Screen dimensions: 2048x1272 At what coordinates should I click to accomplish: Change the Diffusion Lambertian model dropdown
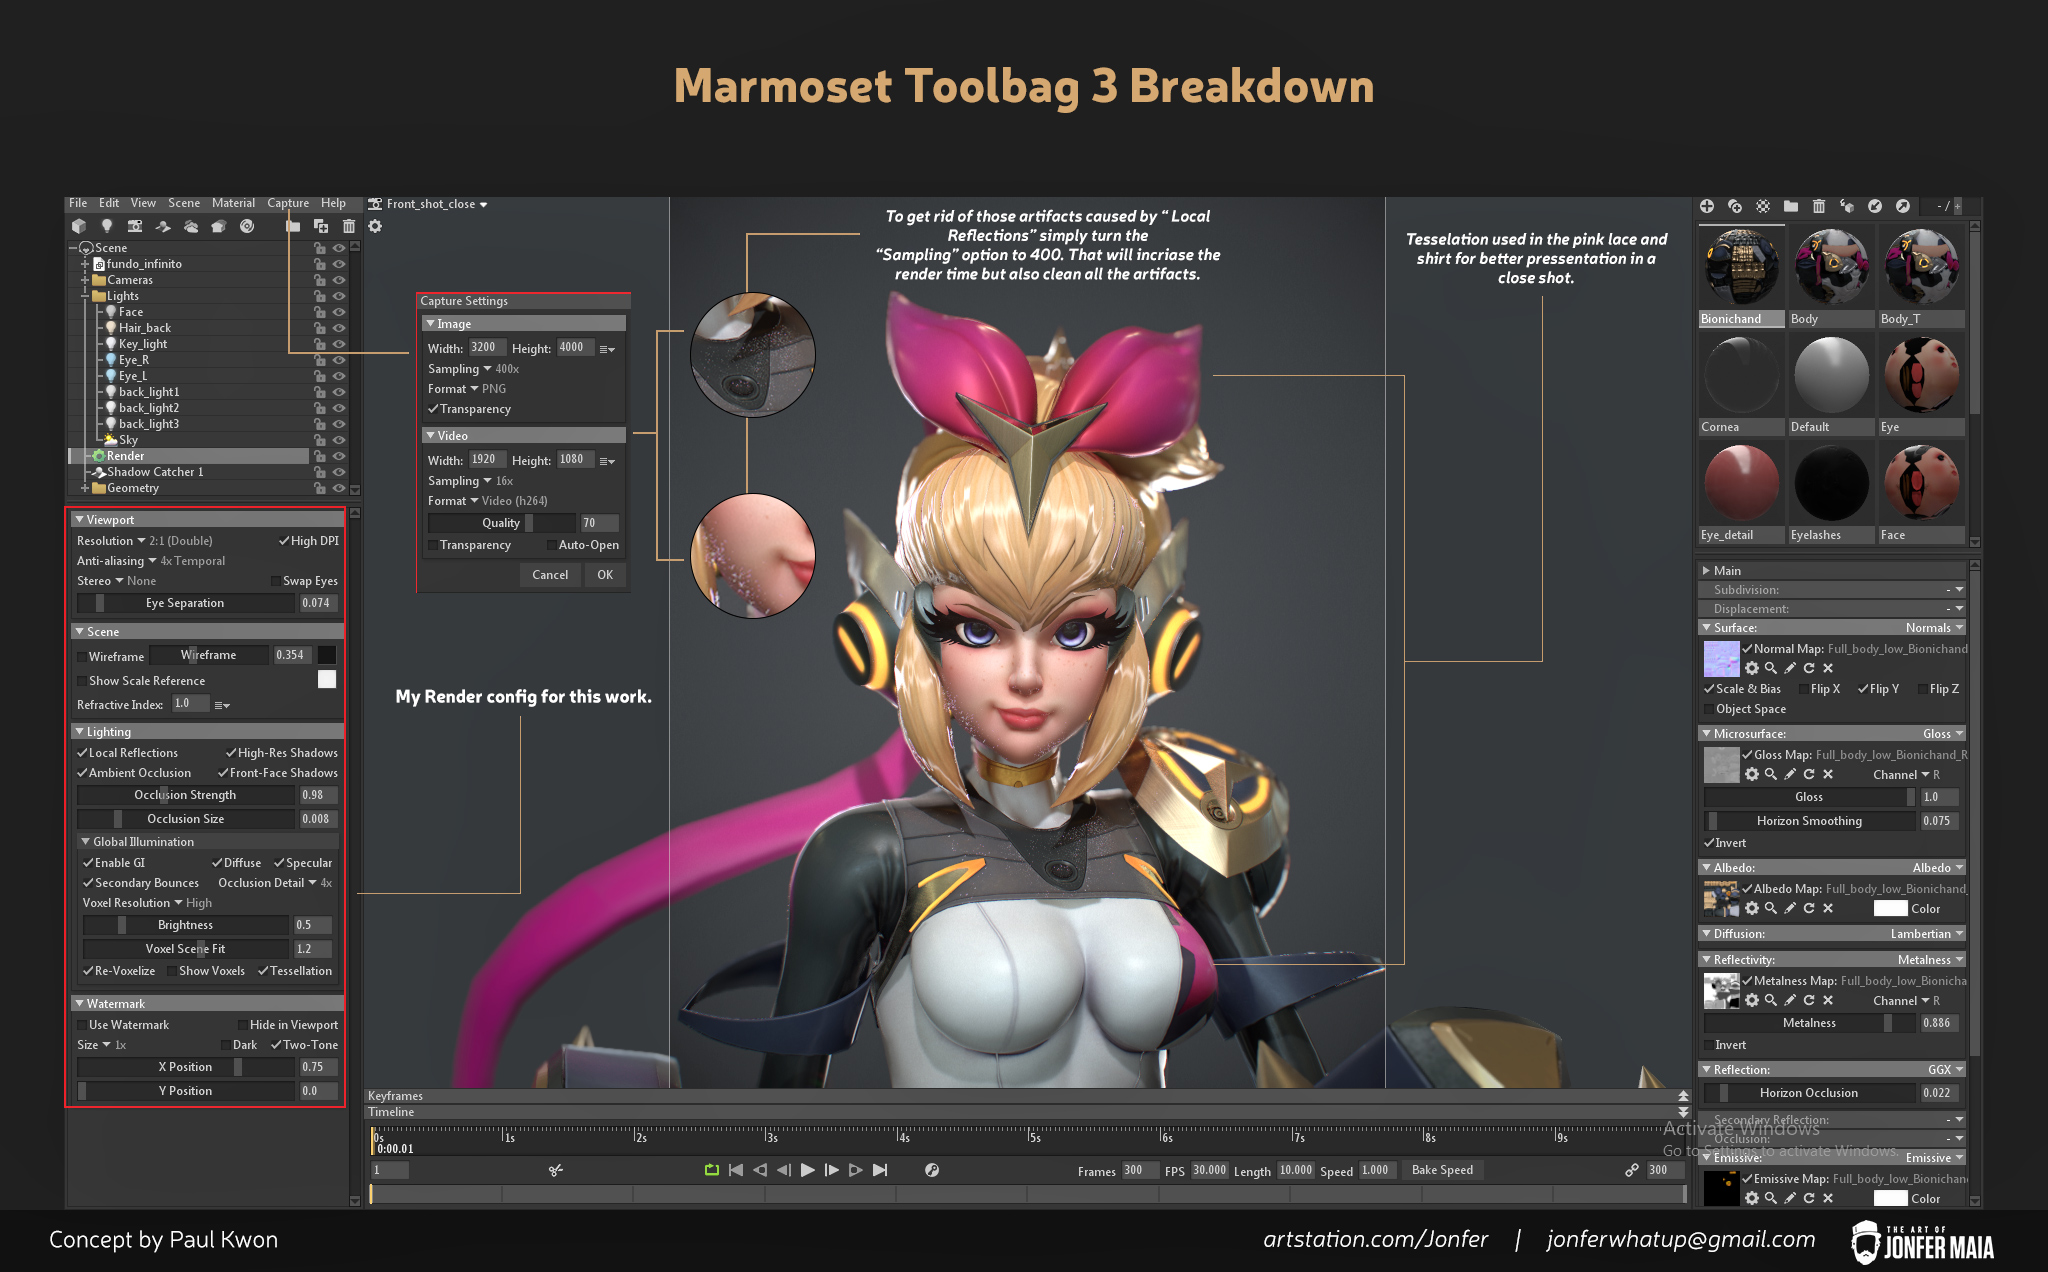pyautogui.click(x=1927, y=934)
